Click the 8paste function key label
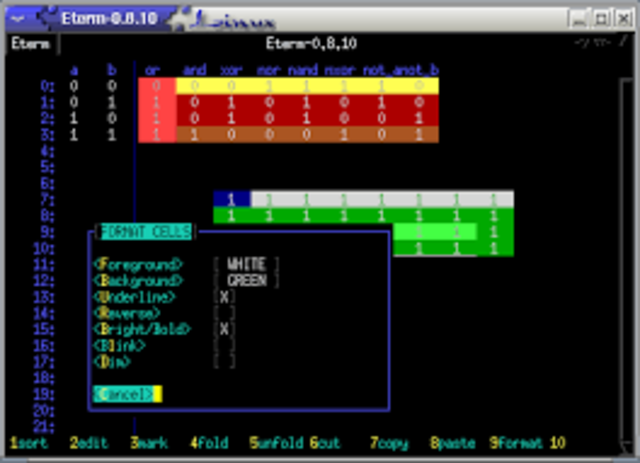This screenshot has width=640, height=463. click(x=453, y=443)
